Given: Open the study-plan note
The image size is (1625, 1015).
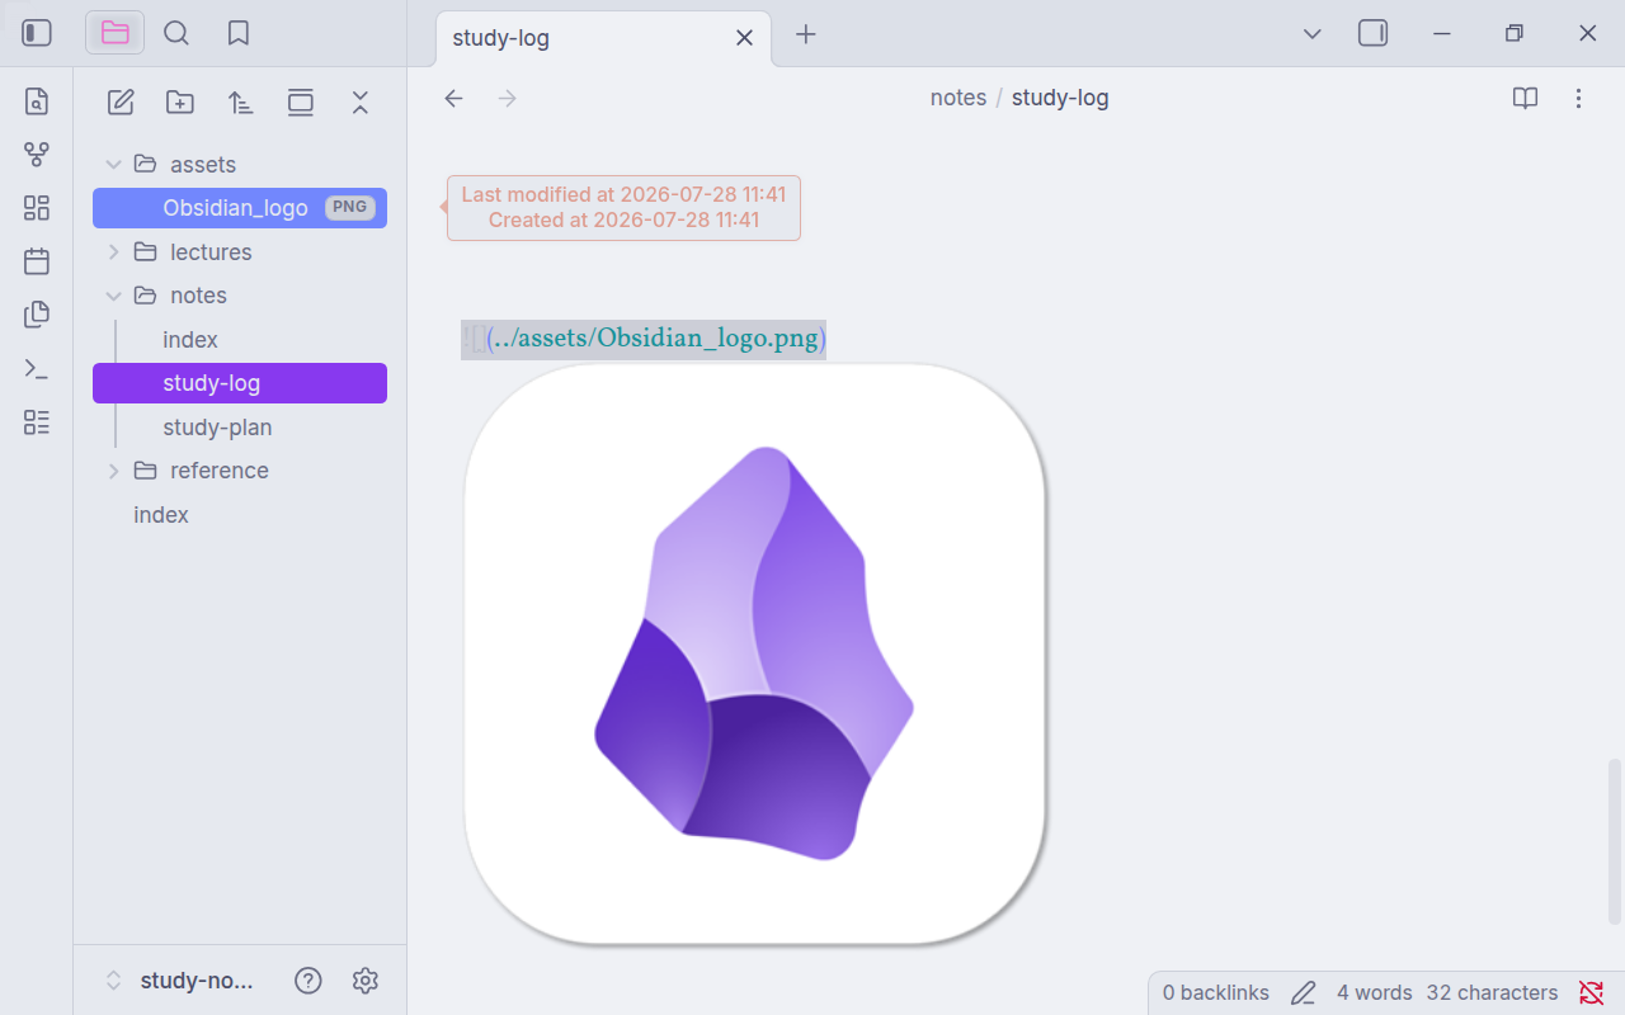Looking at the screenshot, I should (x=240, y=427).
